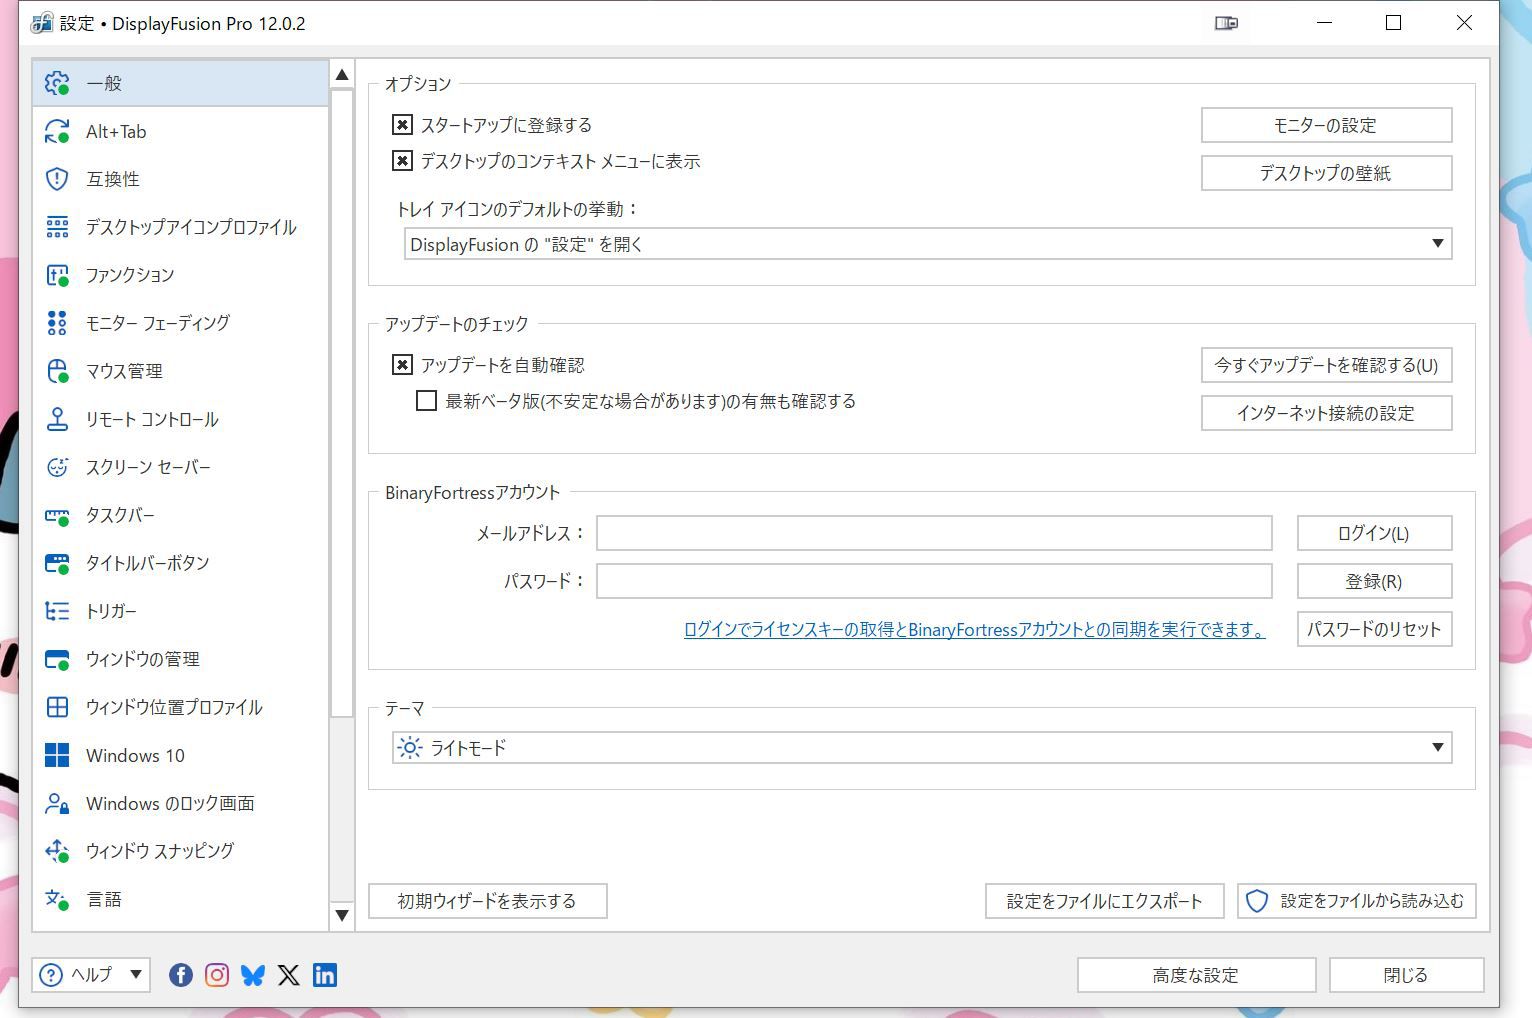Click the LinkedIn icon in the footer

325,975
